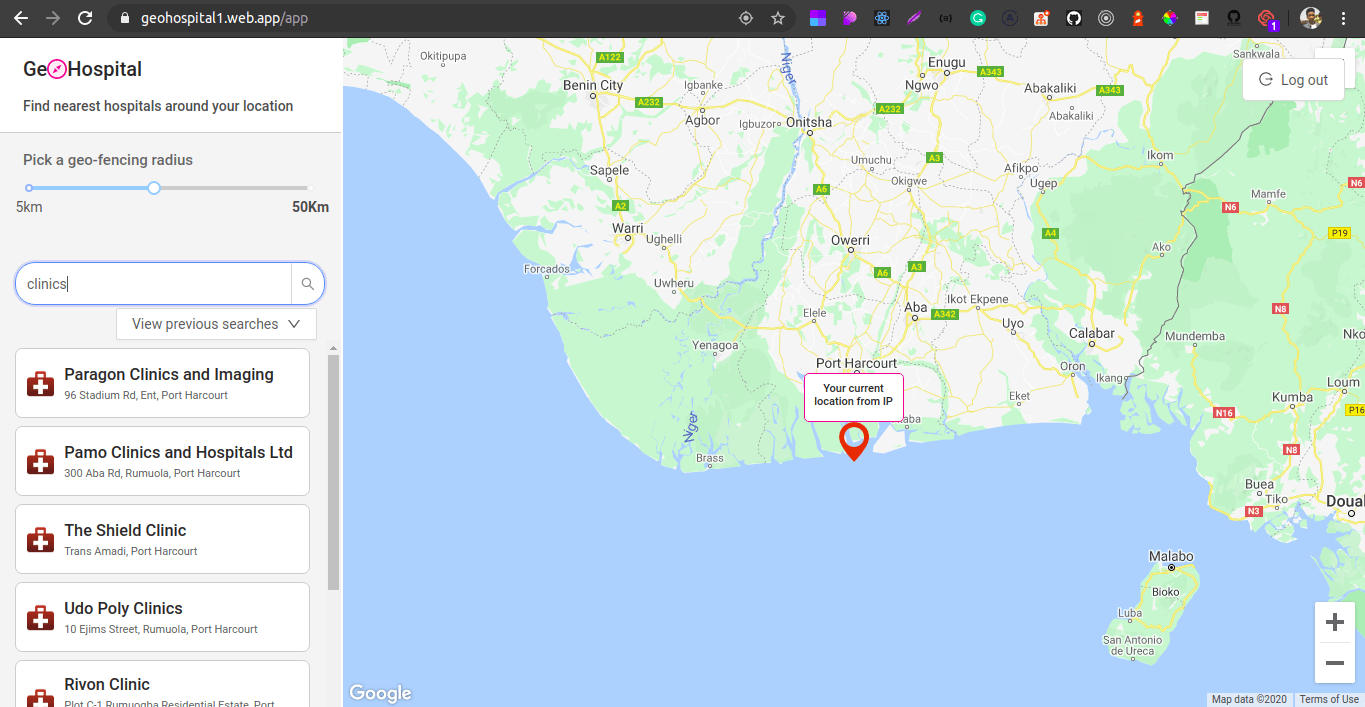The image size is (1365, 707).
Task: Open the Grammarly extension icon
Action: (978, 18)
